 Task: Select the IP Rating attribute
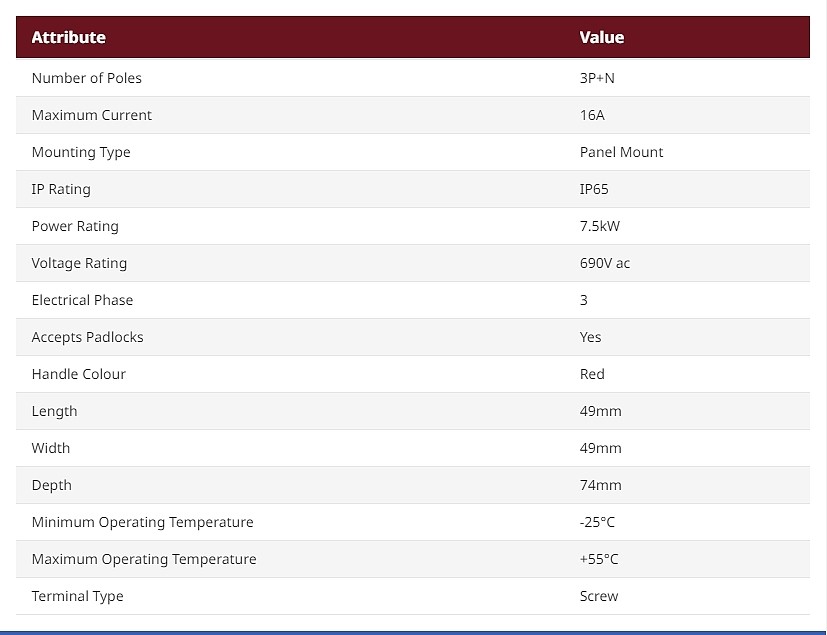[61, 189]
